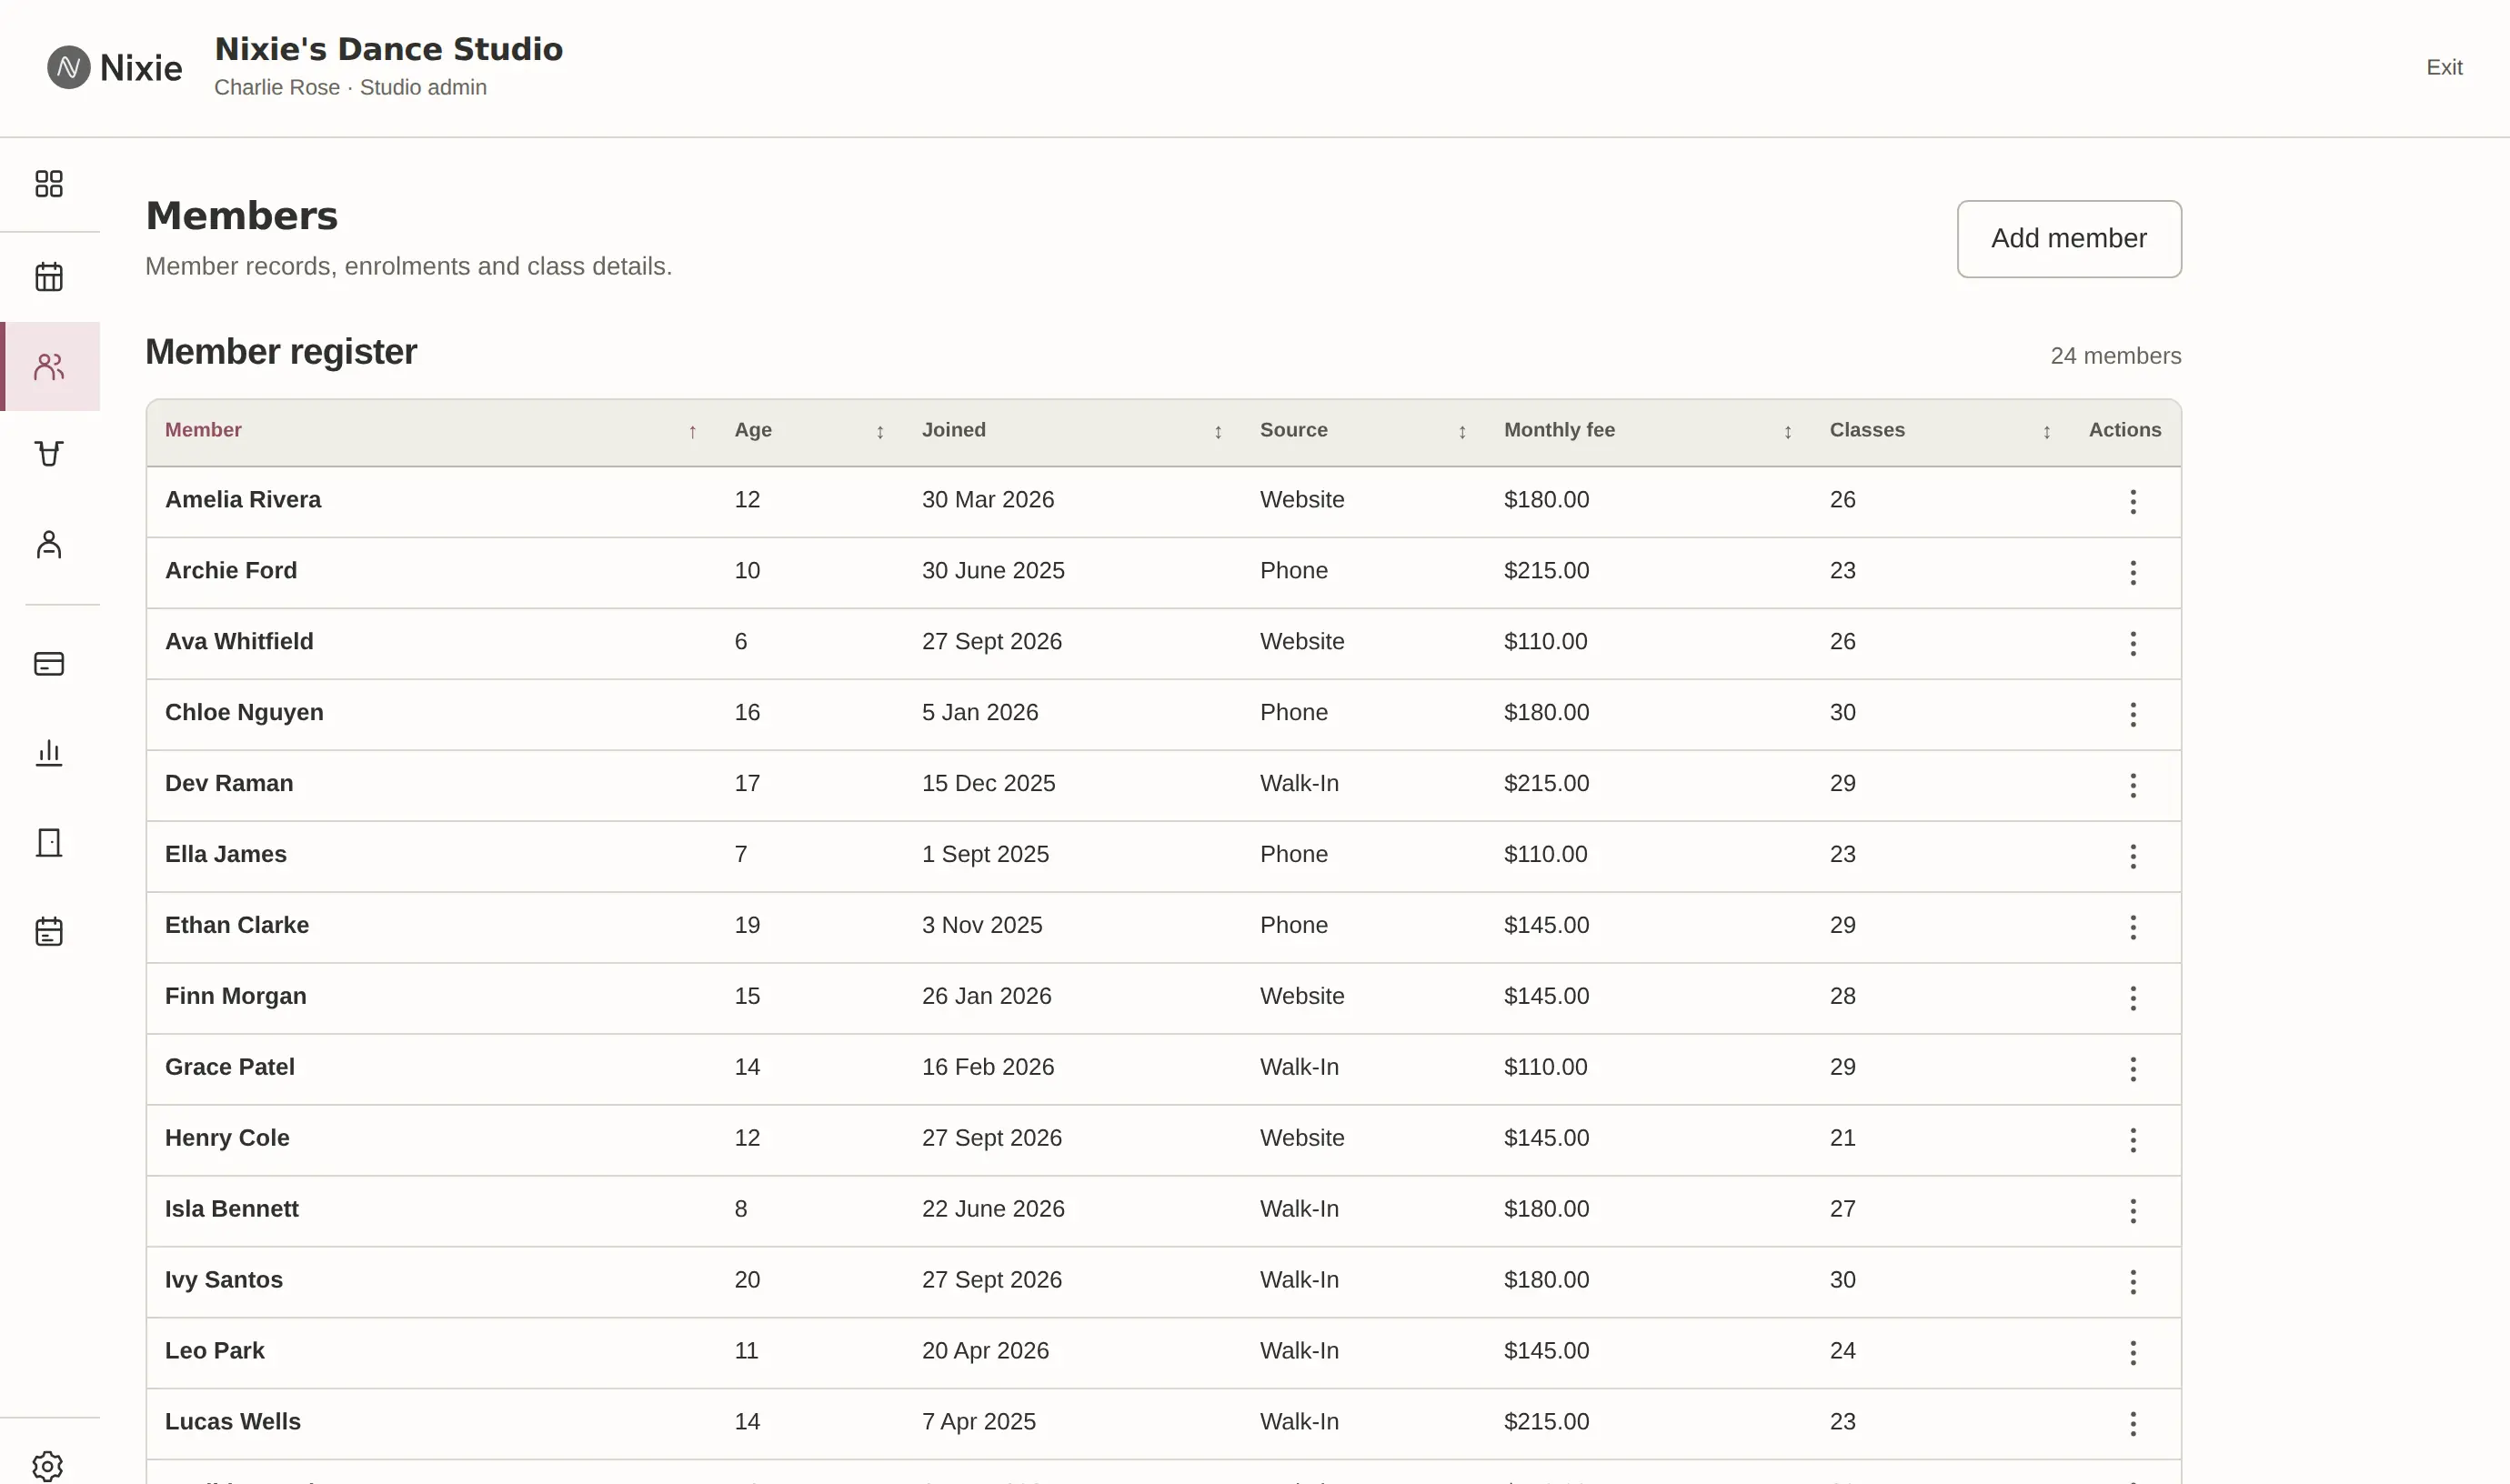The width and height of the screenshot is (2510, 1484).
Task: Open actions menu for Finn Morgan
Action: (2133, 998)
